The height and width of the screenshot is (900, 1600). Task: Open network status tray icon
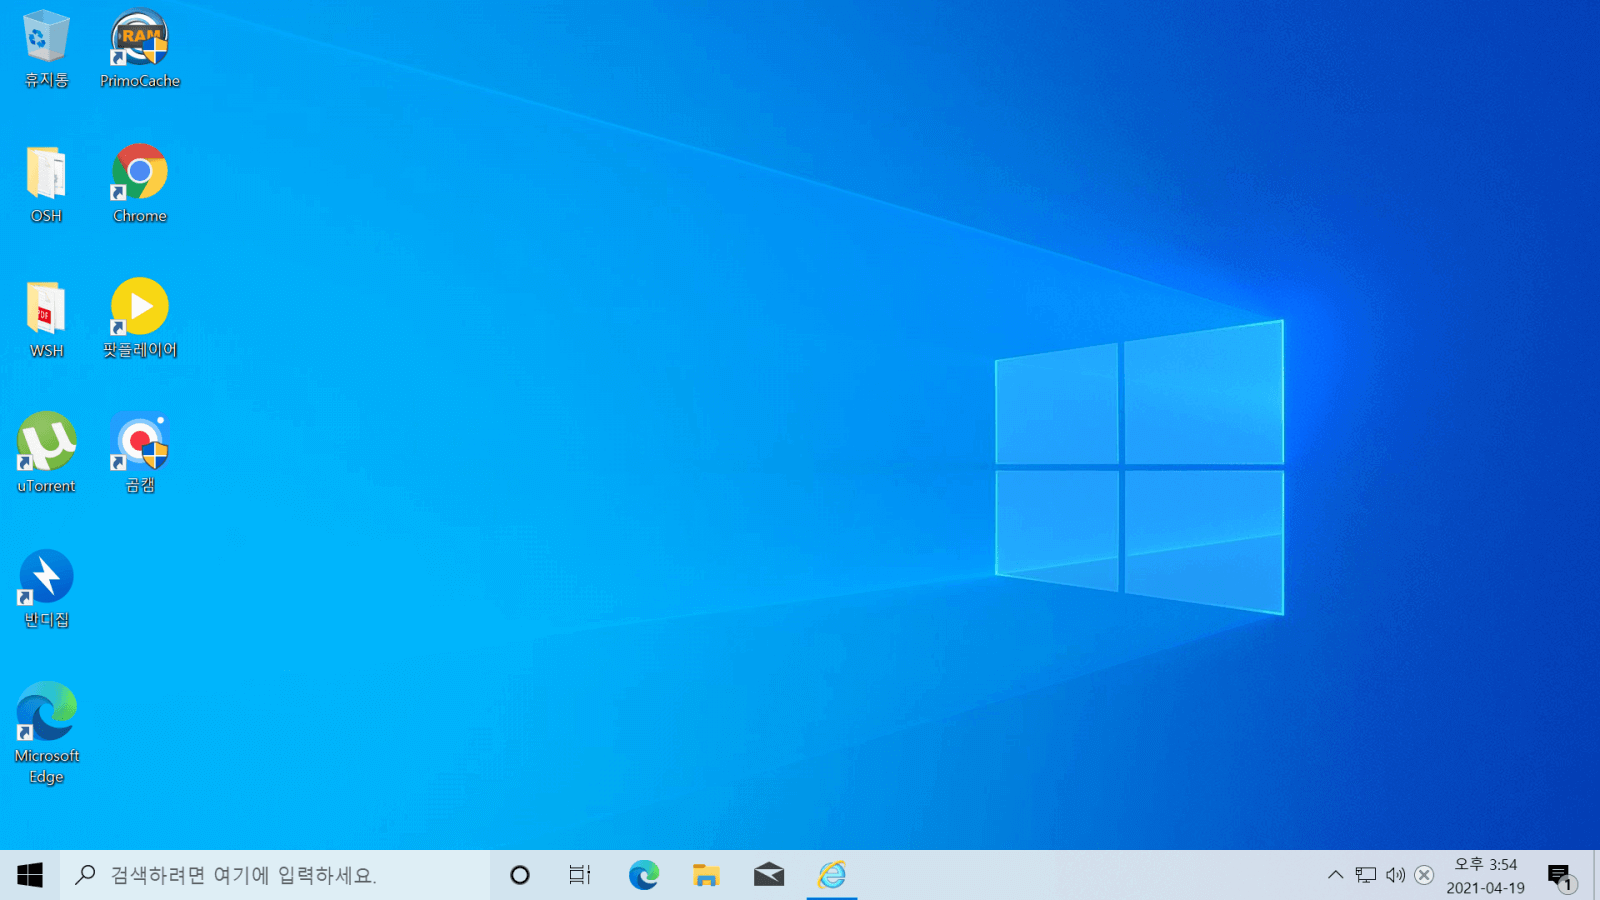click(x=1366, y=875)
